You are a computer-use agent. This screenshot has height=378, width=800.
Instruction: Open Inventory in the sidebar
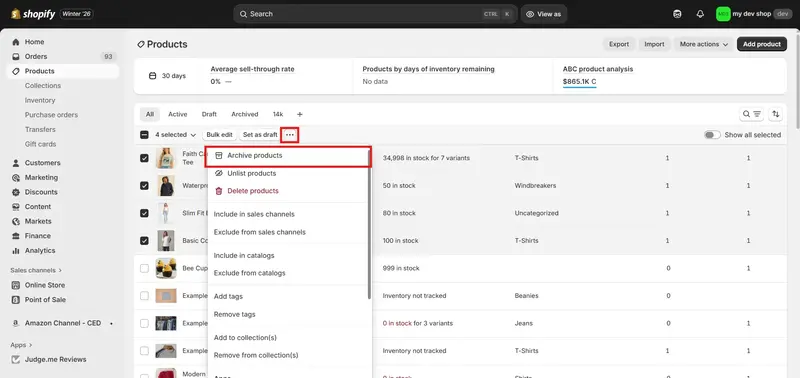(x=40, y=100)
